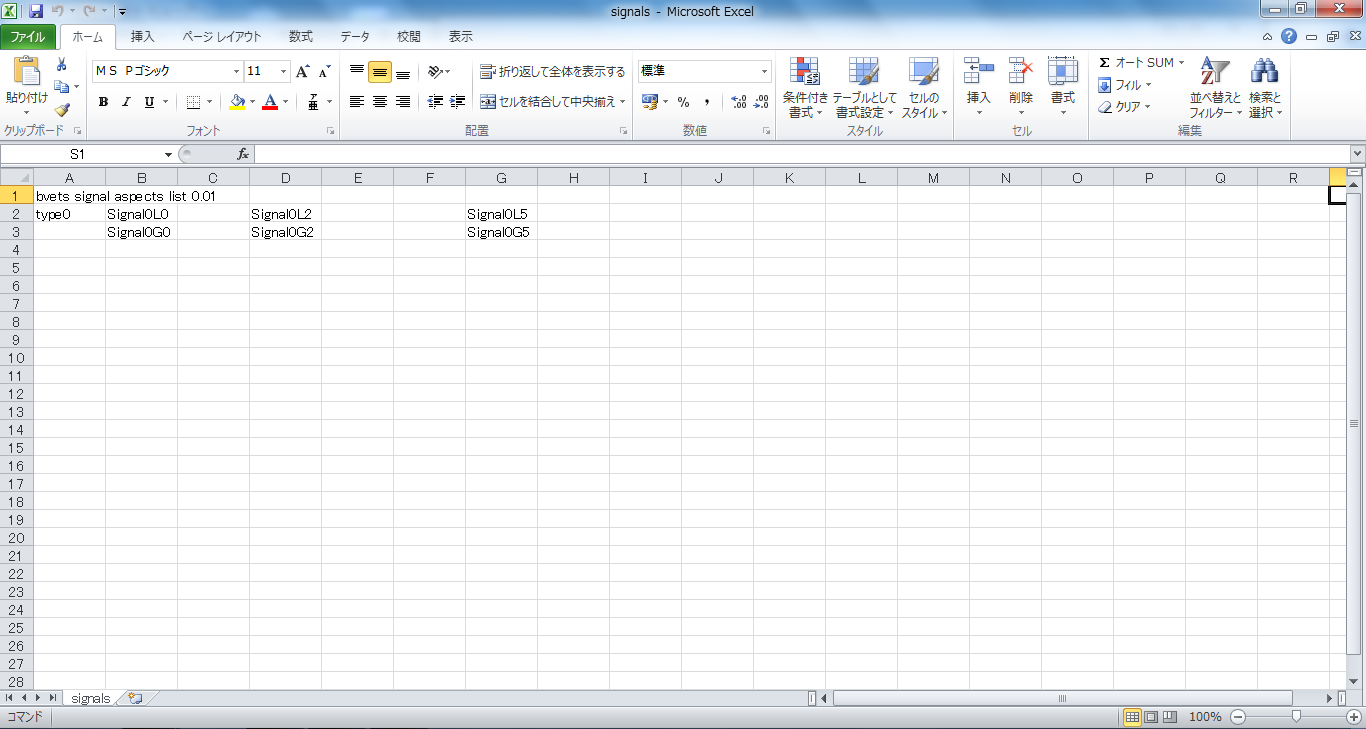Click the insert function fx button
Image resolution: width=1366 pixels, height=729 pixels.
tap(243, 154)
